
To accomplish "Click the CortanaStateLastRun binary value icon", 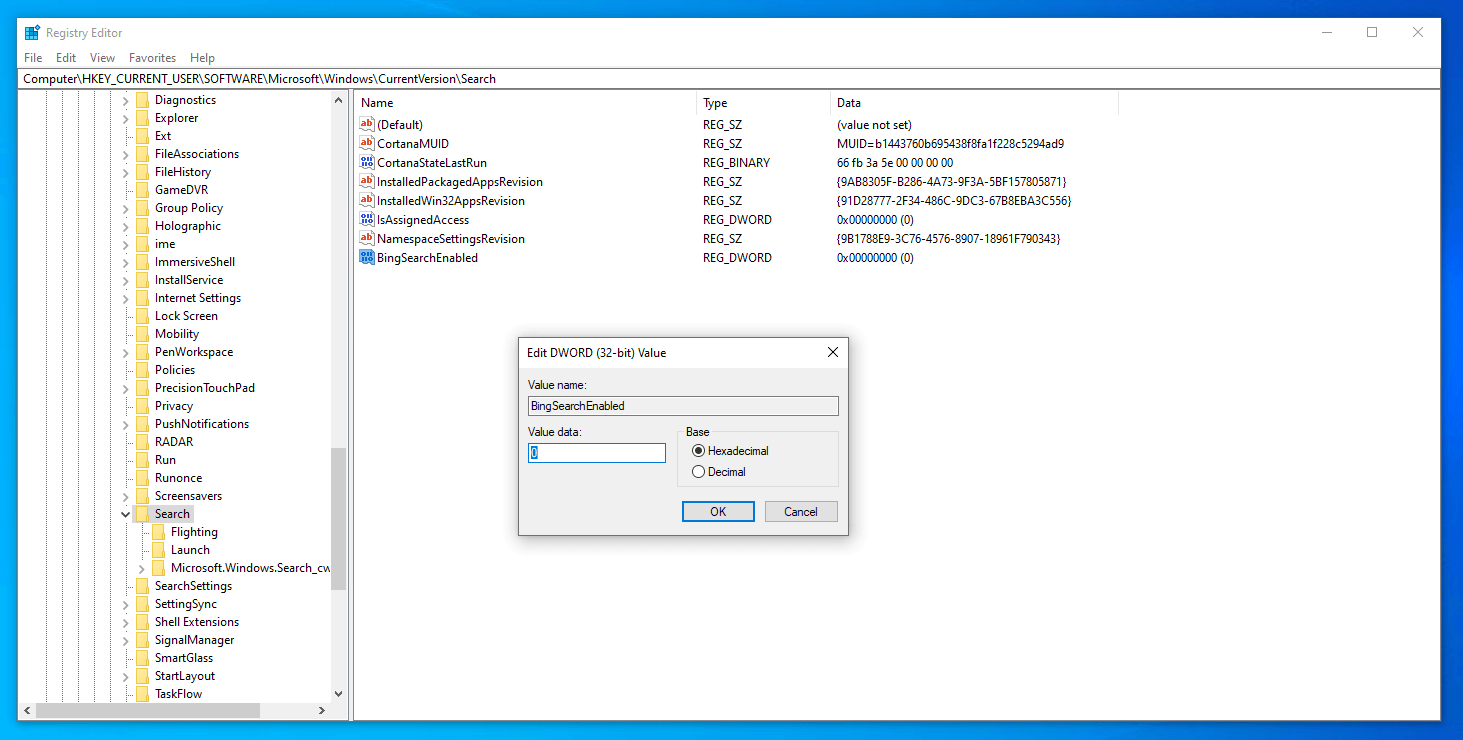I will tap(366, 163).
